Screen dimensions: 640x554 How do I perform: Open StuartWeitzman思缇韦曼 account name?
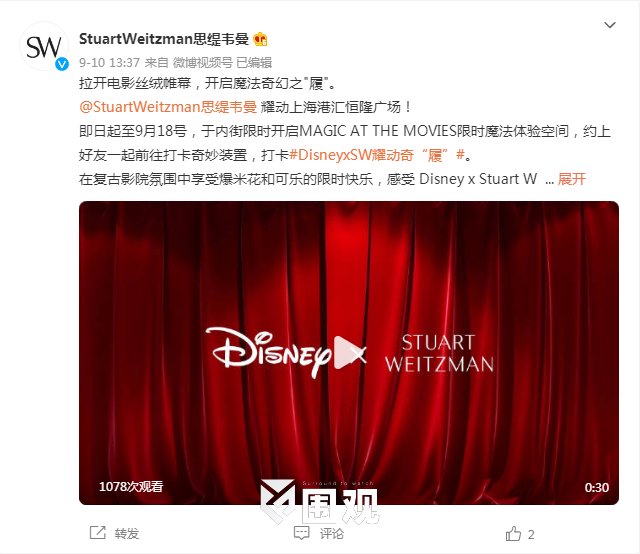(x=164, y=39)
